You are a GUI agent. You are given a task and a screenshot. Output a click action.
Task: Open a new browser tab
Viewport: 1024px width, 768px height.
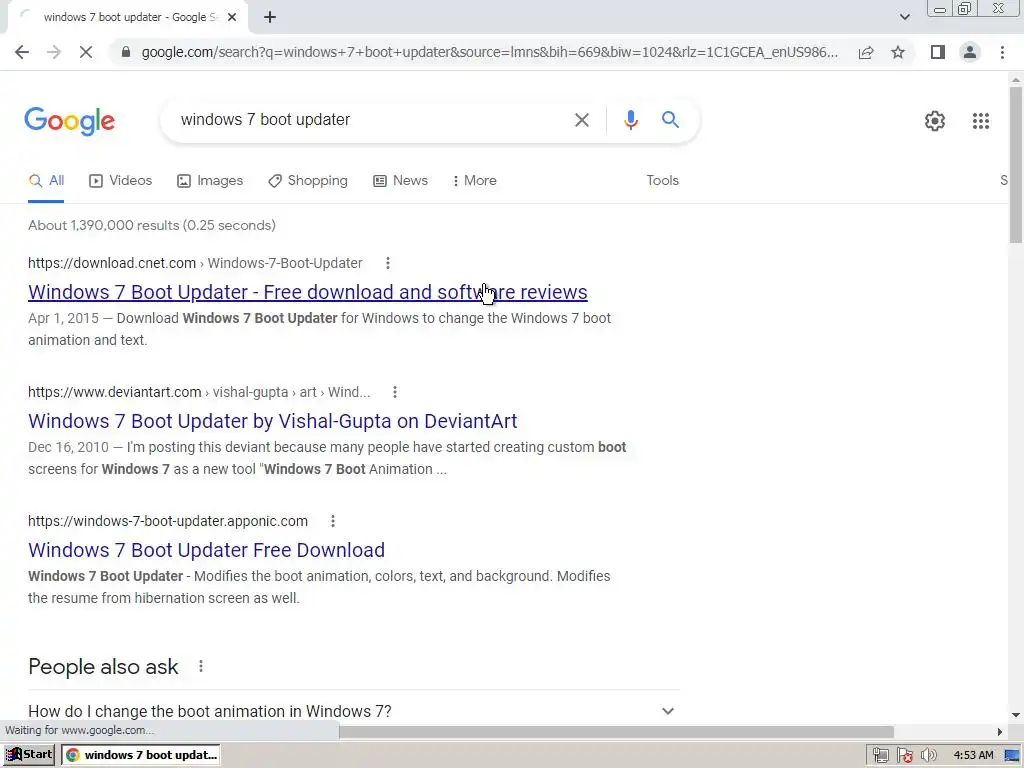(270, 18)
